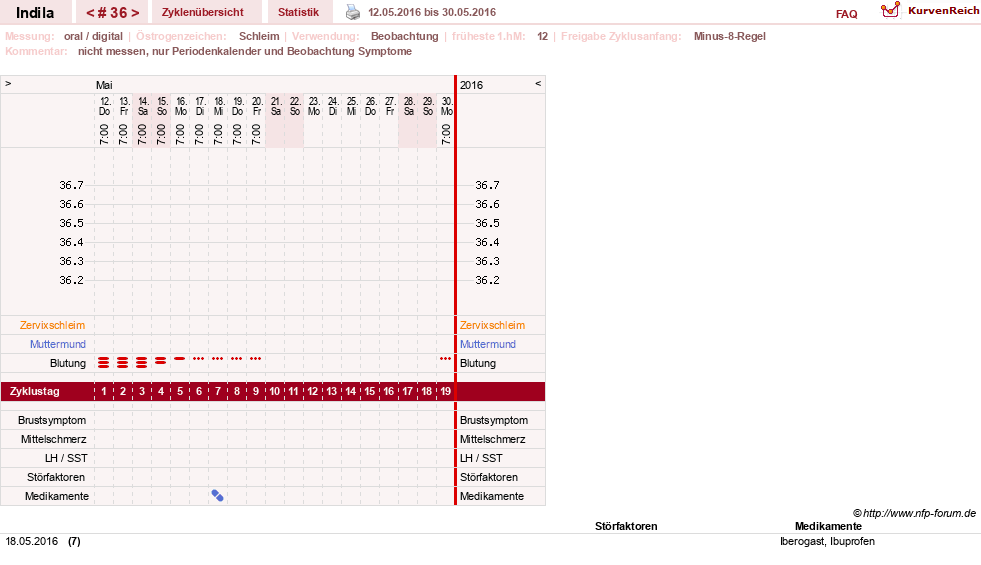Screen dimensions: 981x565
Task: Click date column 12. Do
Action: tap(104, 106)
